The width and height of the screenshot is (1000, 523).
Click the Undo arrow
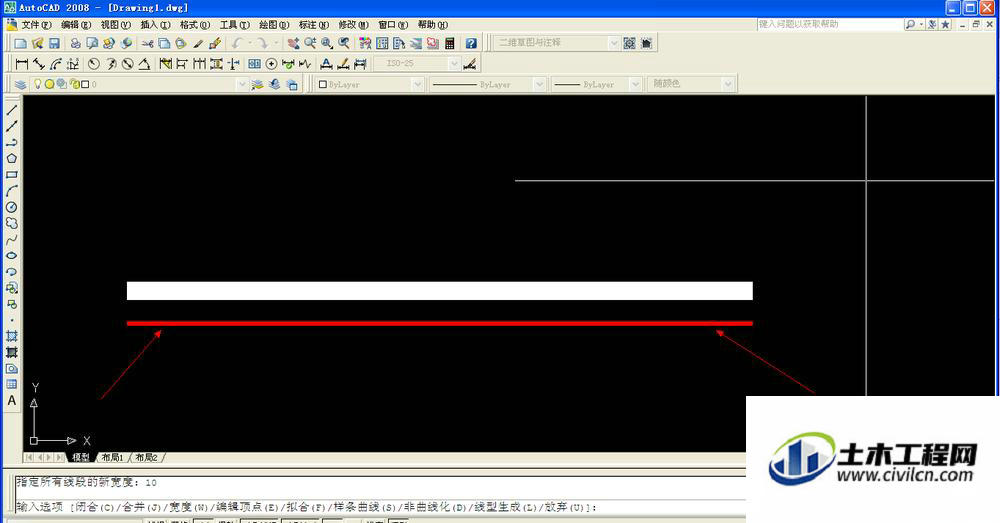click(237, 43)
